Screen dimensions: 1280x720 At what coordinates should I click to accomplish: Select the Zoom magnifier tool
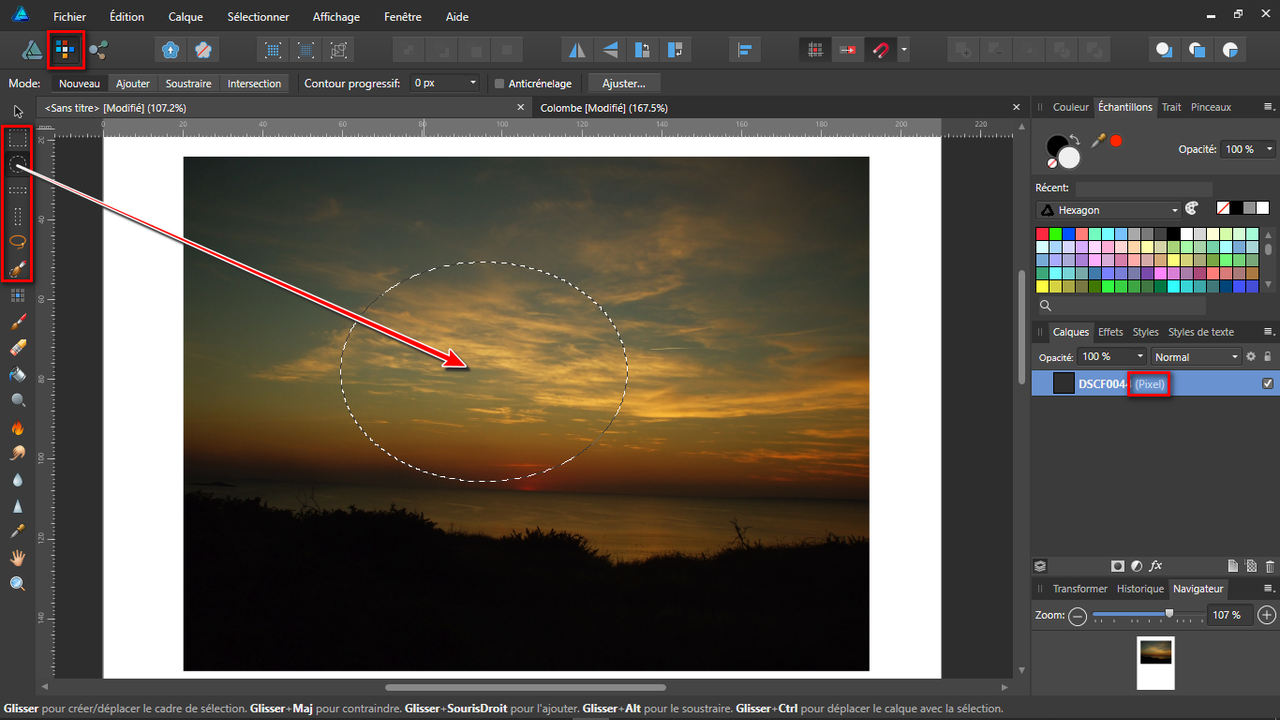coord(18,584)
